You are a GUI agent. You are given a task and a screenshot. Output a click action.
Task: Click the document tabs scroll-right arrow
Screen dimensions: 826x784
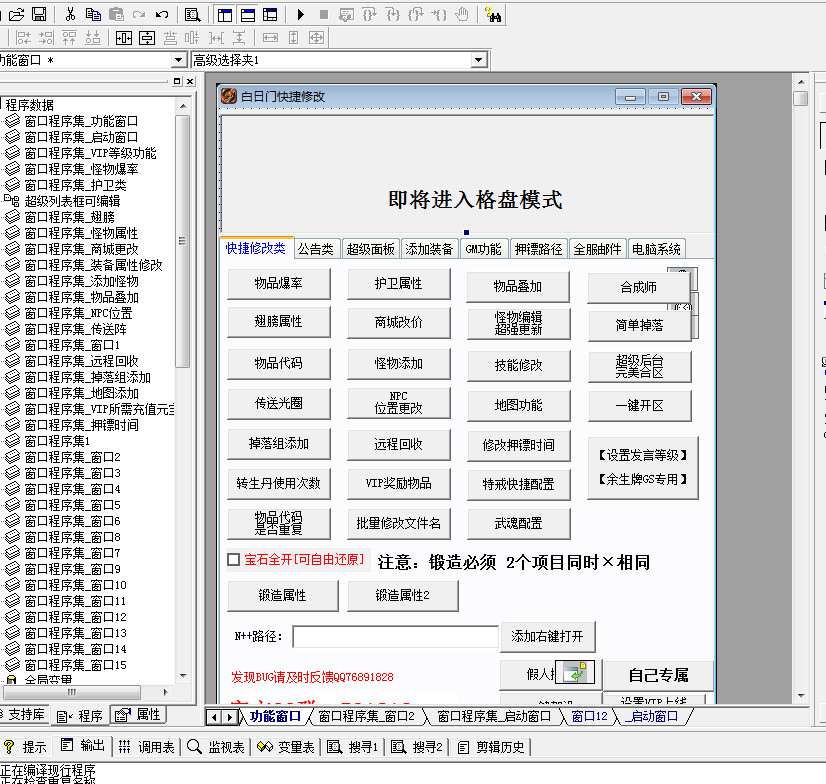click(x=230, y=717)
